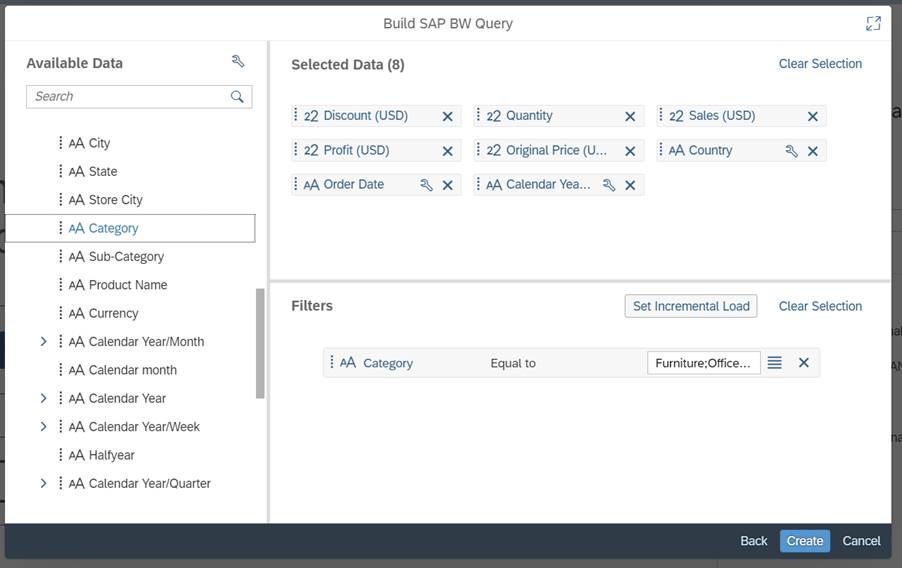This screenshot has height=568, width=902.
Task: Toggle fullscreen dialog icon
Action: tap(873, 23)
